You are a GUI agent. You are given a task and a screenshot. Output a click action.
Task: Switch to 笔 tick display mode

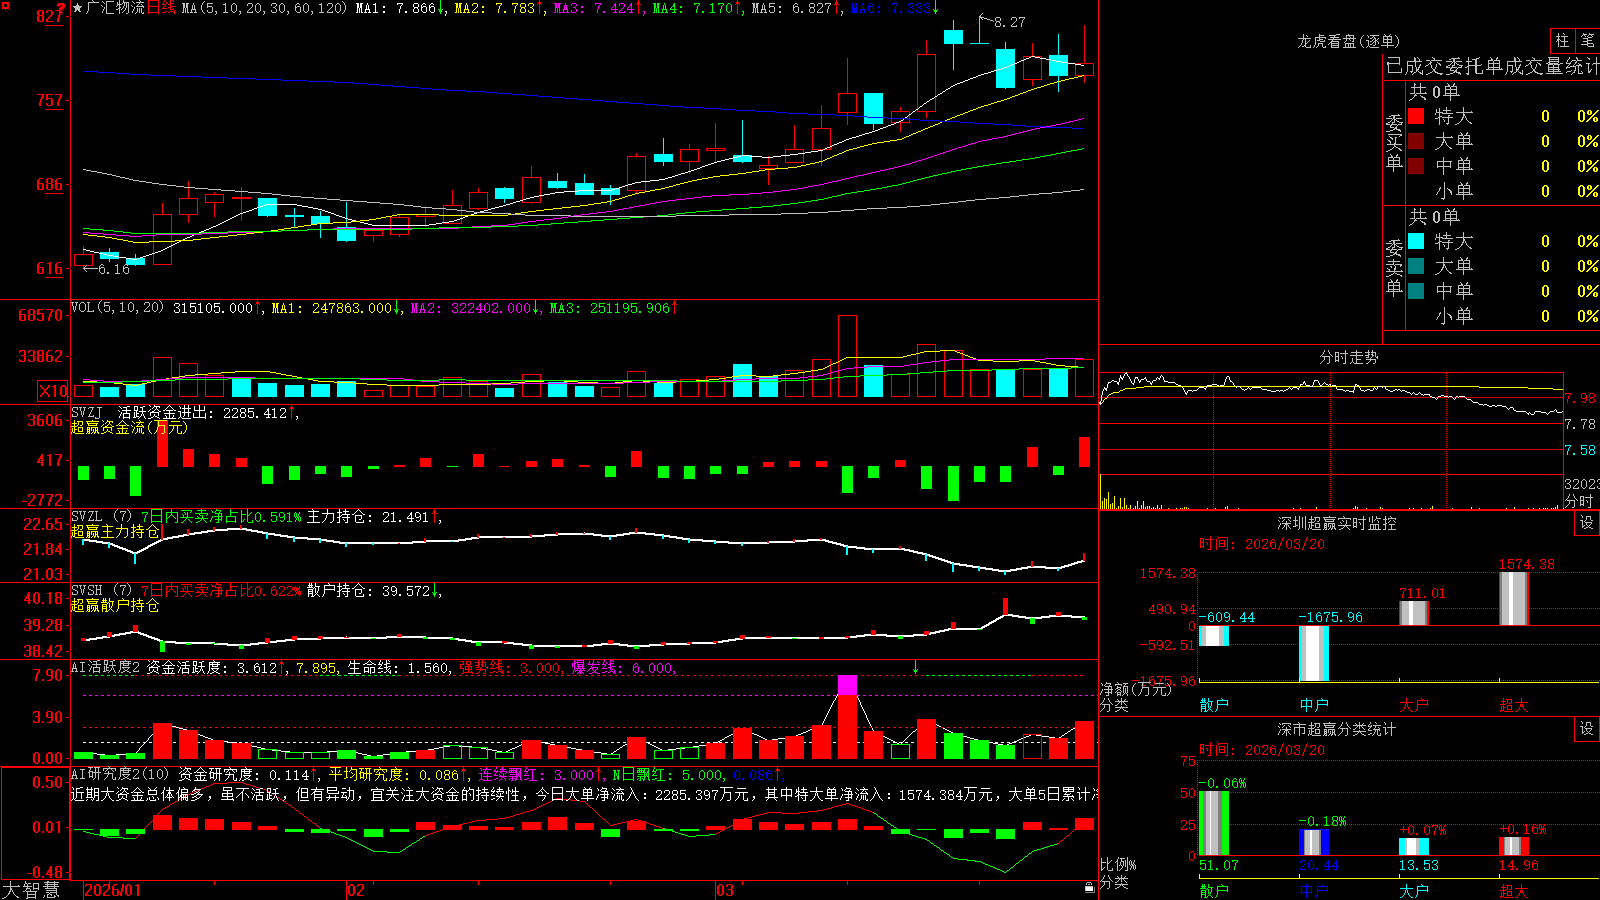1587,41
